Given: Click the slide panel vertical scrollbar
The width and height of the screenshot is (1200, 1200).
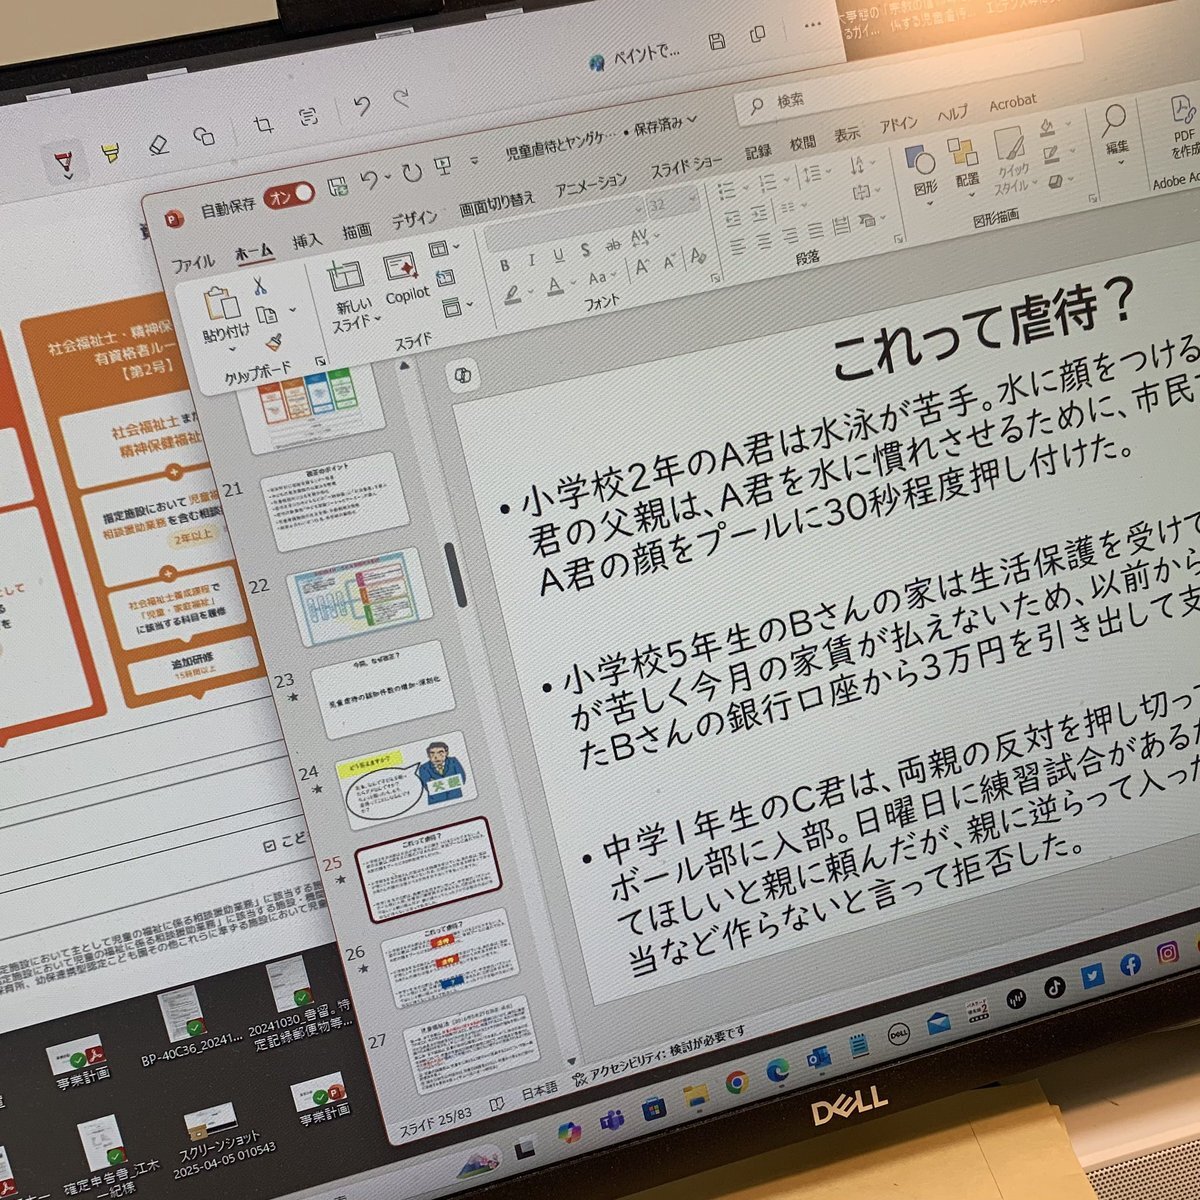Looking at the screenshot, I should pyautogui.click(x=458, y=573).
